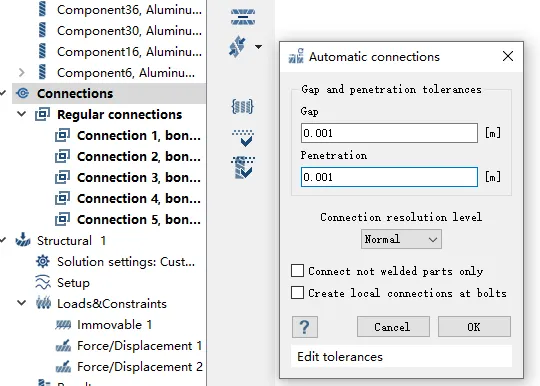
Task: Click Cancel in Automatic connections dialog
Action: (393, 326)
